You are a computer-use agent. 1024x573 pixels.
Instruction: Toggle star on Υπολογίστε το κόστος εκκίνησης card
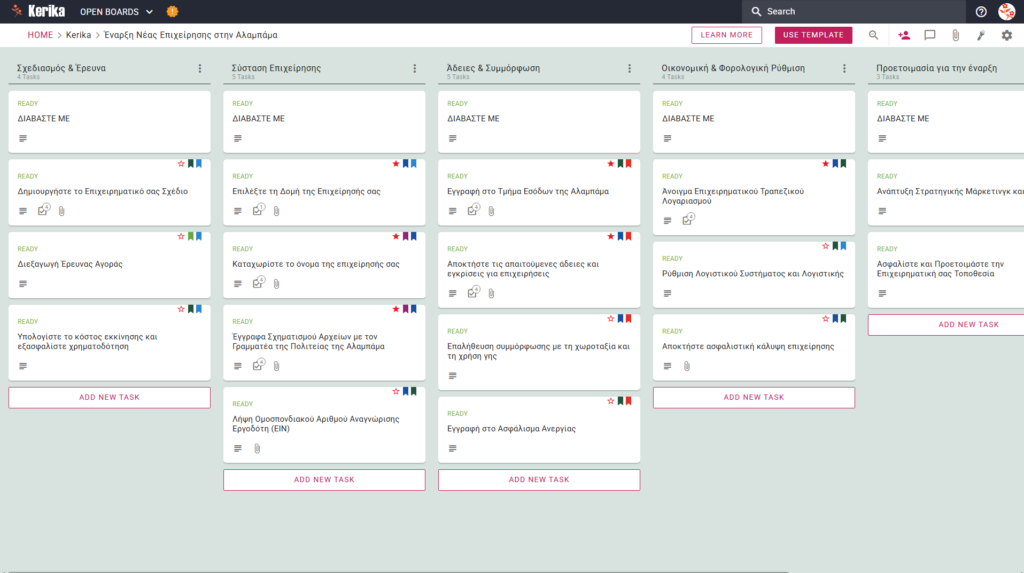tap(181, 309)
